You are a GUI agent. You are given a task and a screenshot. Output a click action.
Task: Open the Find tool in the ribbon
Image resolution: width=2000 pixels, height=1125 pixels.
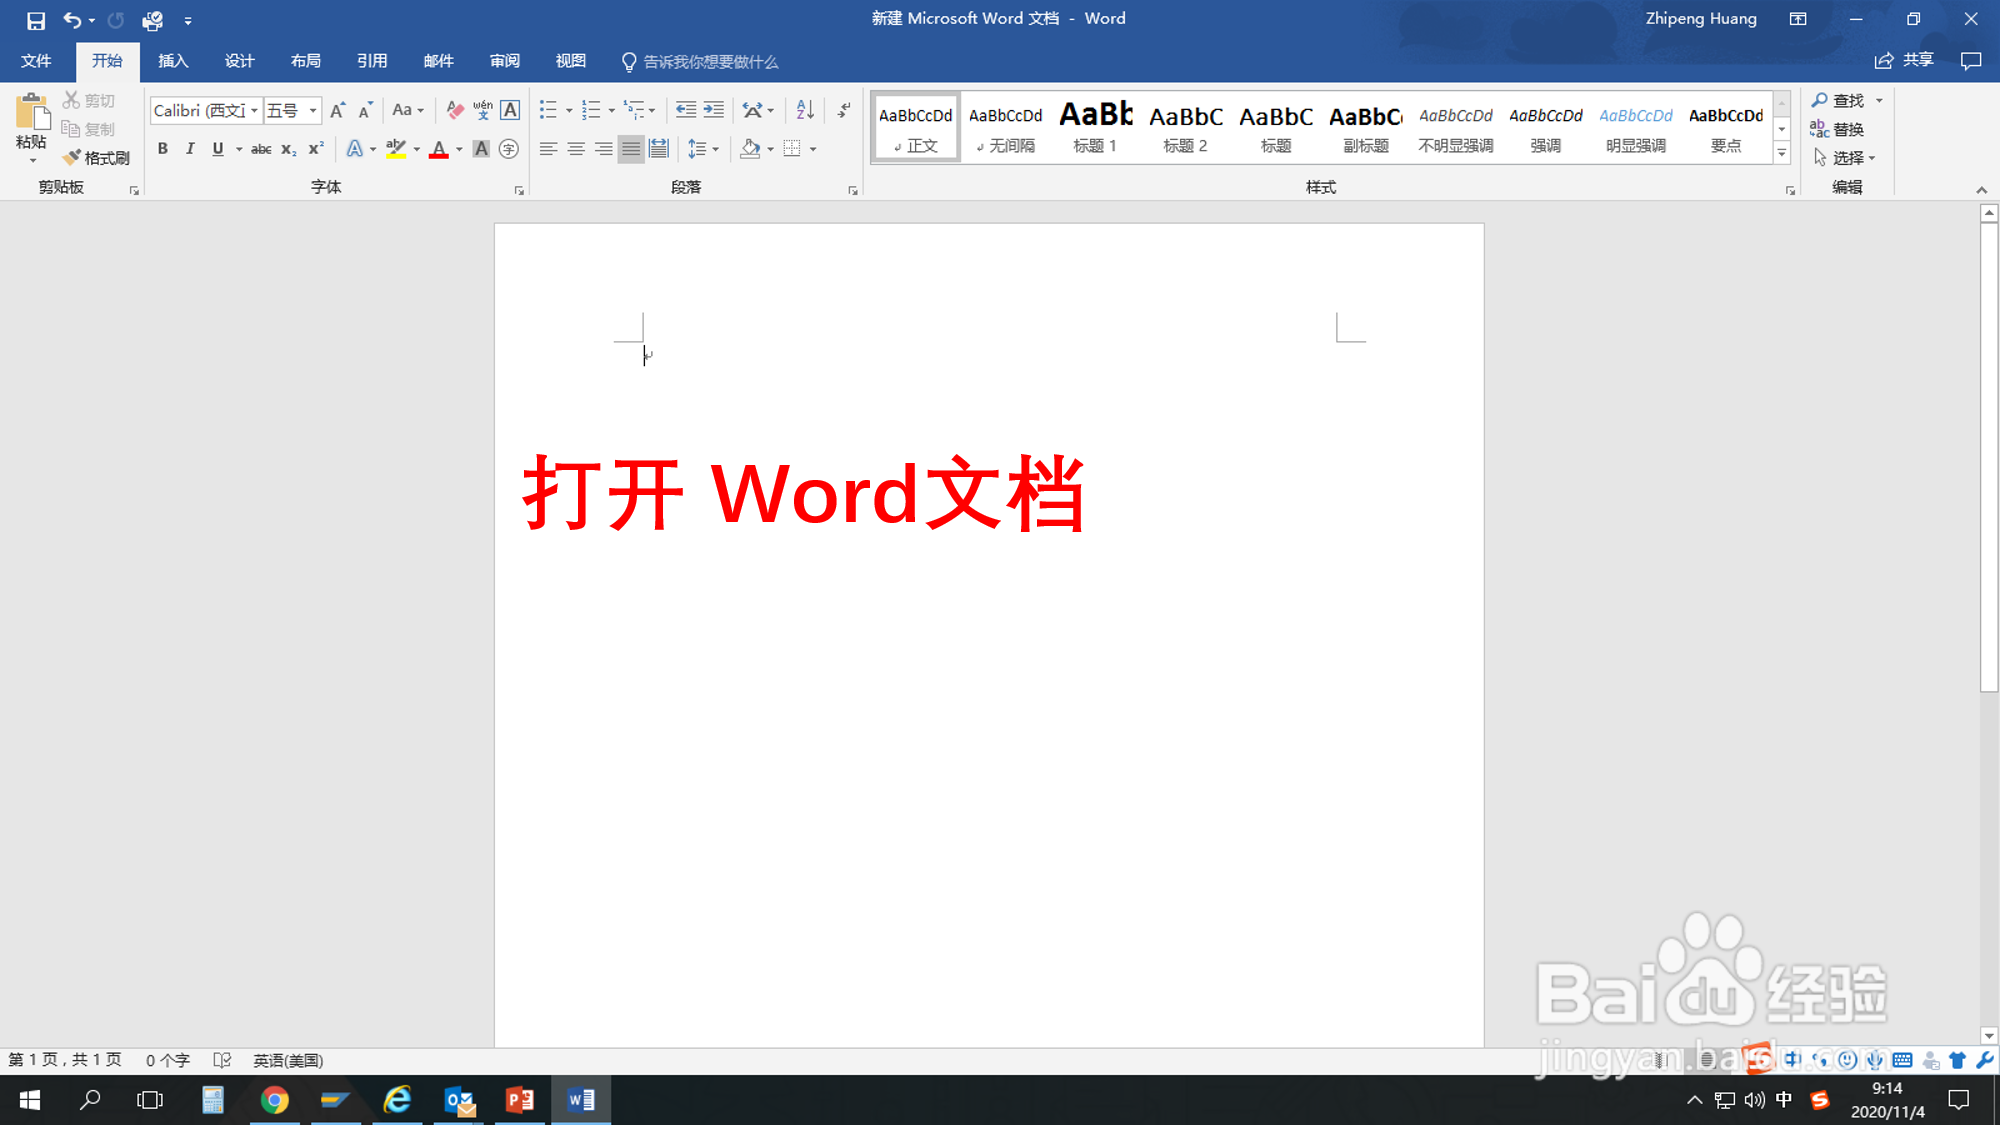point(1847,100)
